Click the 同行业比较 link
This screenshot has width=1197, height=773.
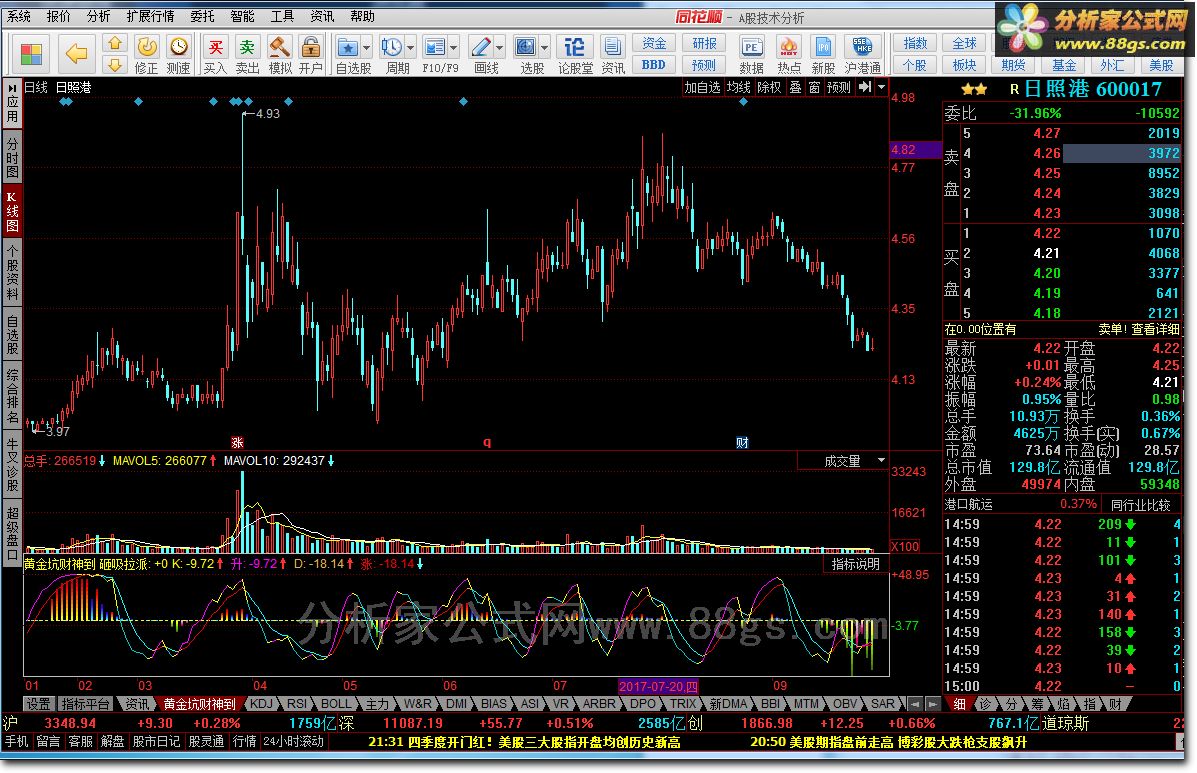1141,504
